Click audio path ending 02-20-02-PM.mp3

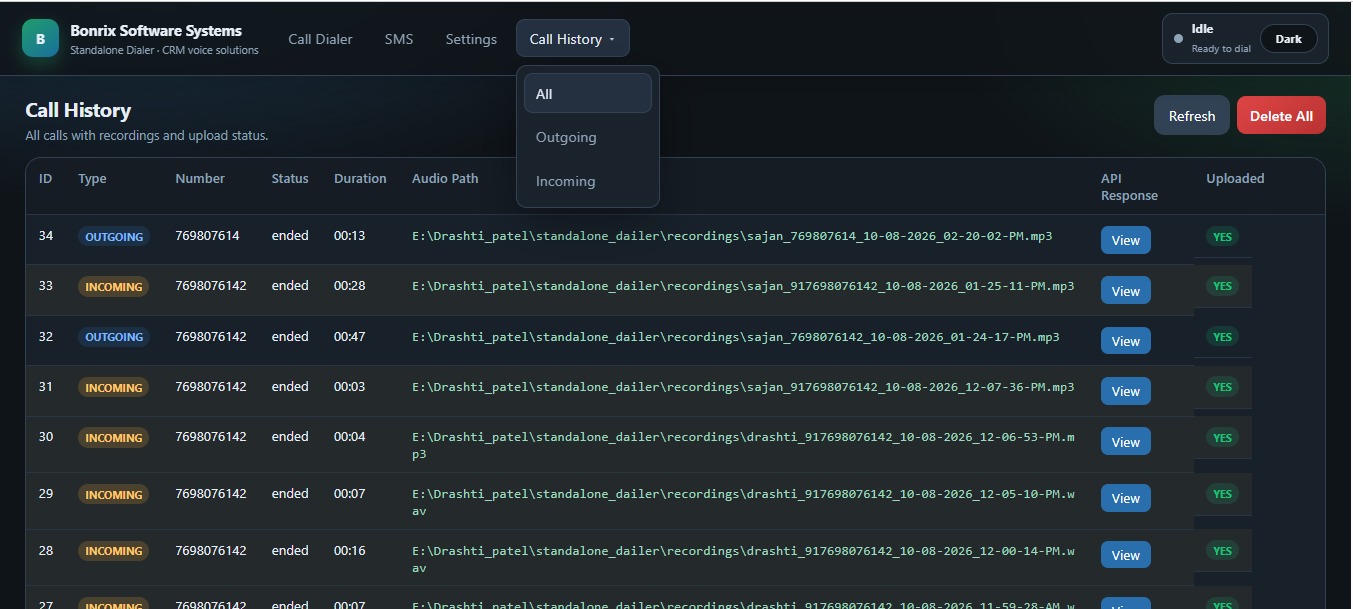click(732, 236)
